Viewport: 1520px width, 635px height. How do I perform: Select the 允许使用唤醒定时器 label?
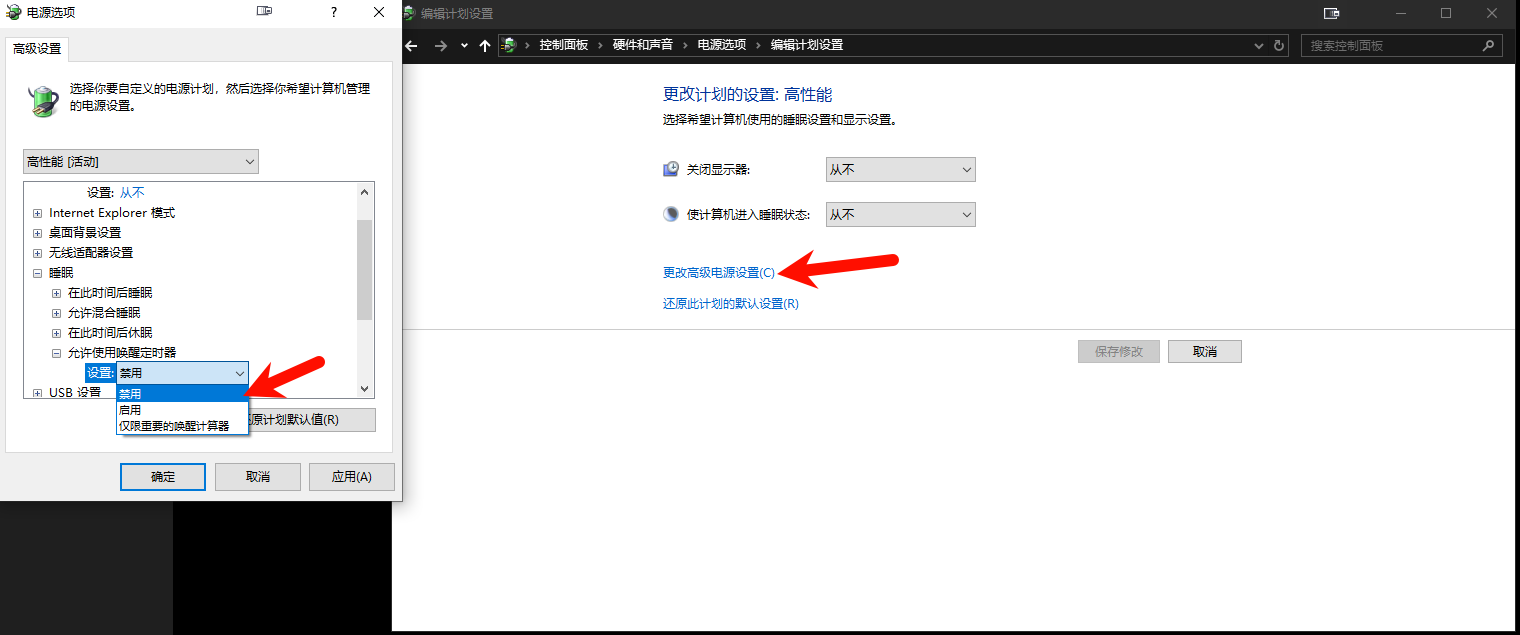(x=122, y=353)
